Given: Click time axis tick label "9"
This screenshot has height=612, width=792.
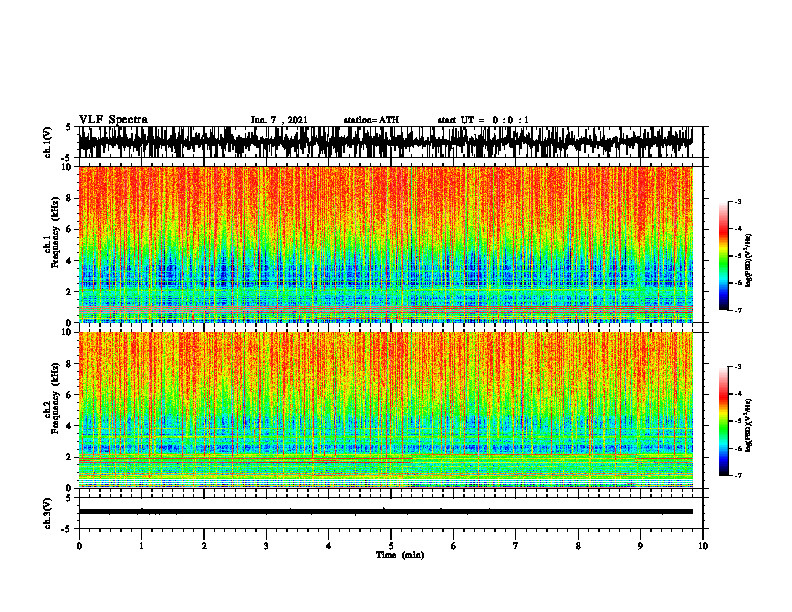Looking at the screenshot, I should tap(640, 546).
